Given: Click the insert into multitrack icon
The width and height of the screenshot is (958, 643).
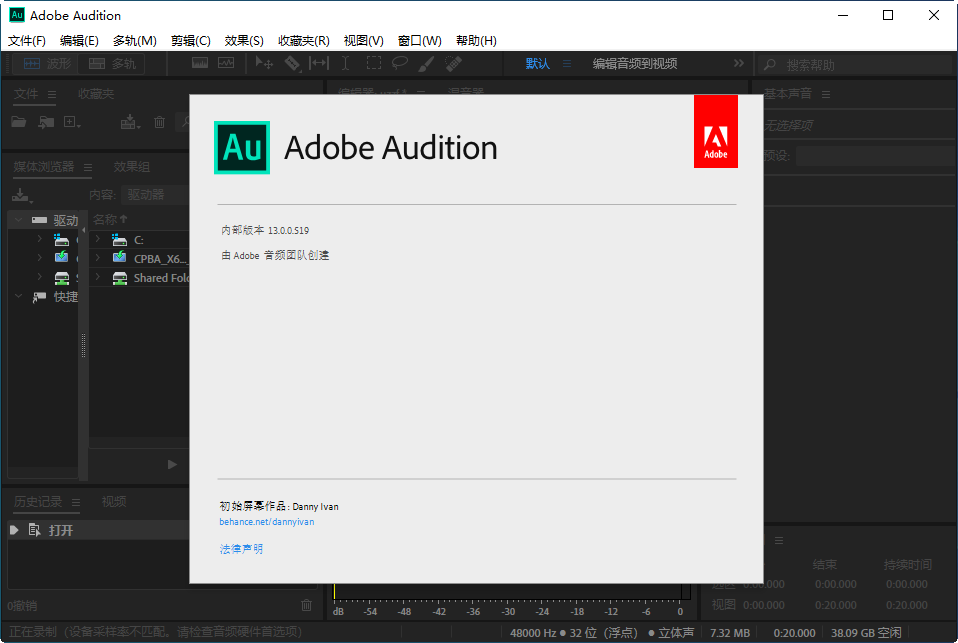Looking at the screenshot, I should (x=130, y=122).
